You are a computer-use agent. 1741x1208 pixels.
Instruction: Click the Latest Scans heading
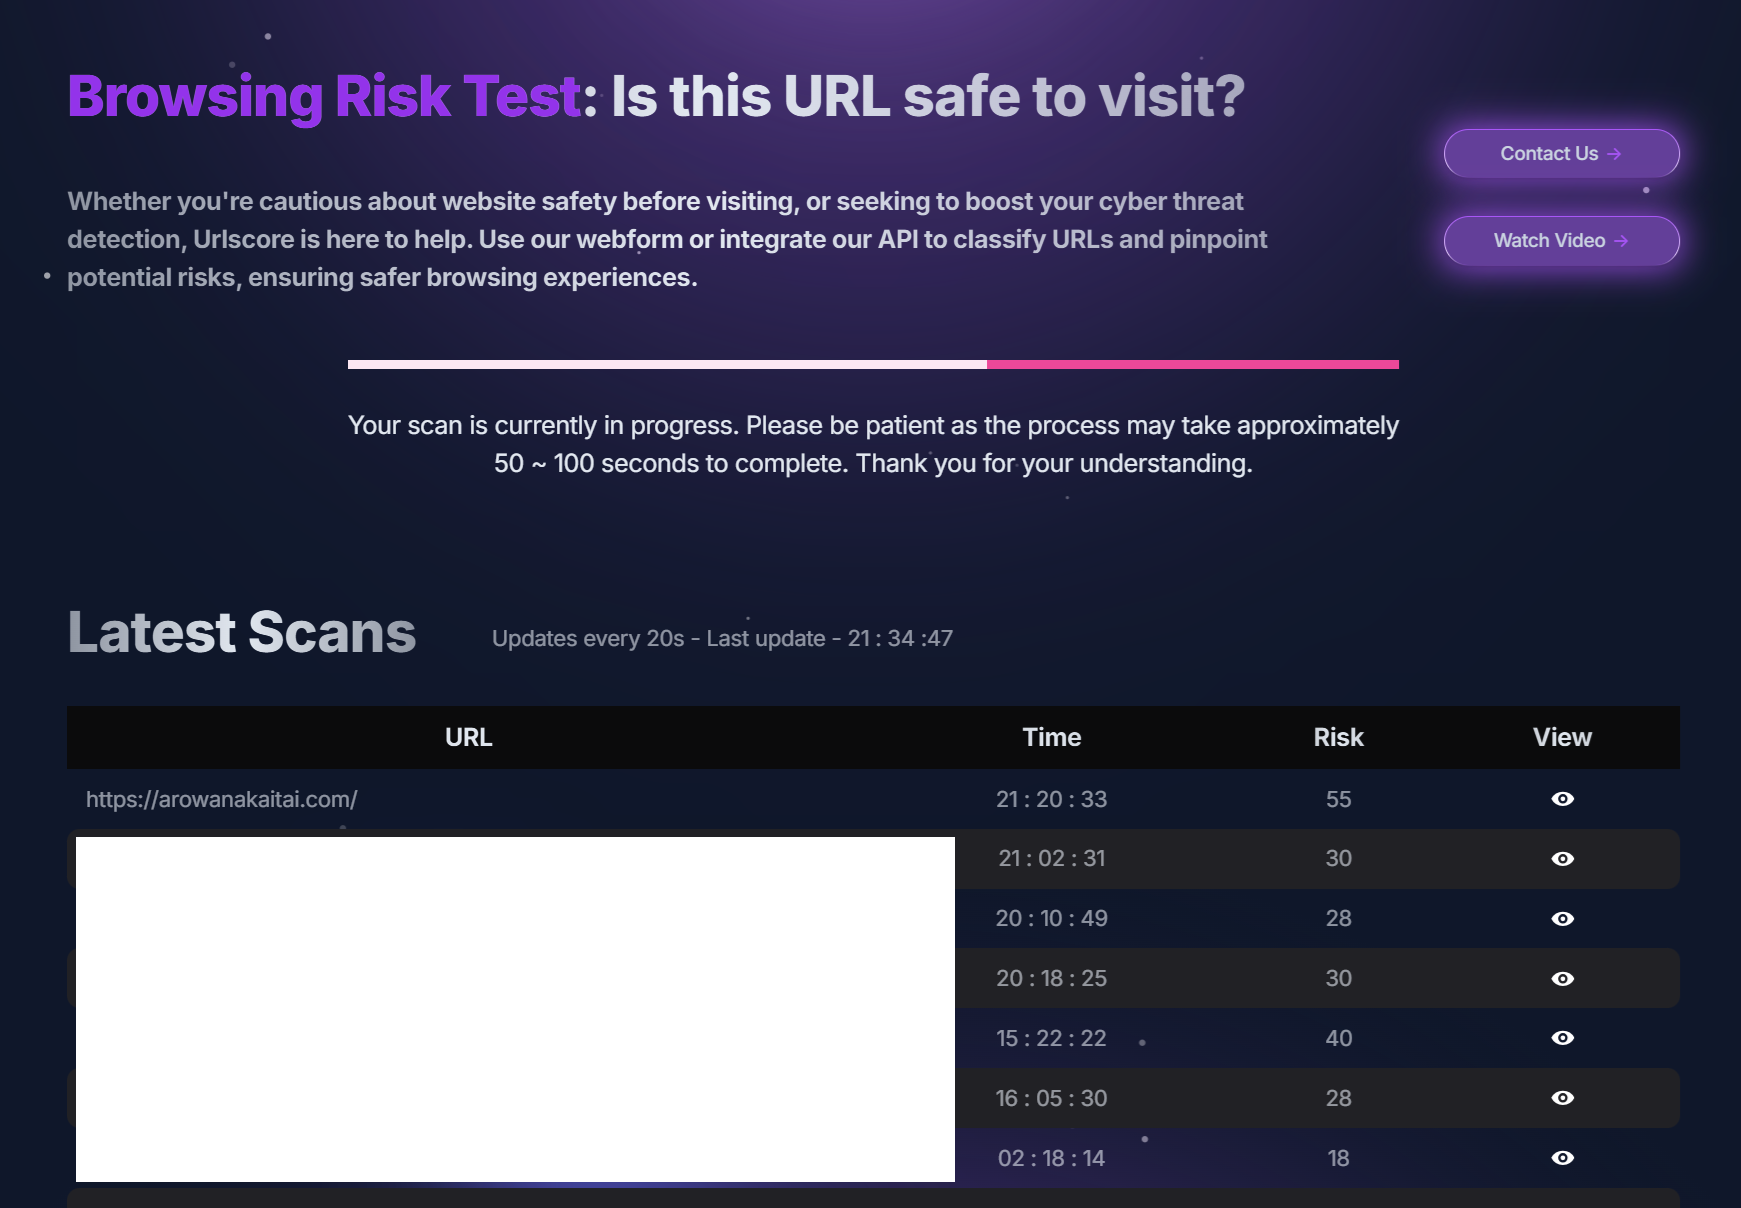(242, 633)
